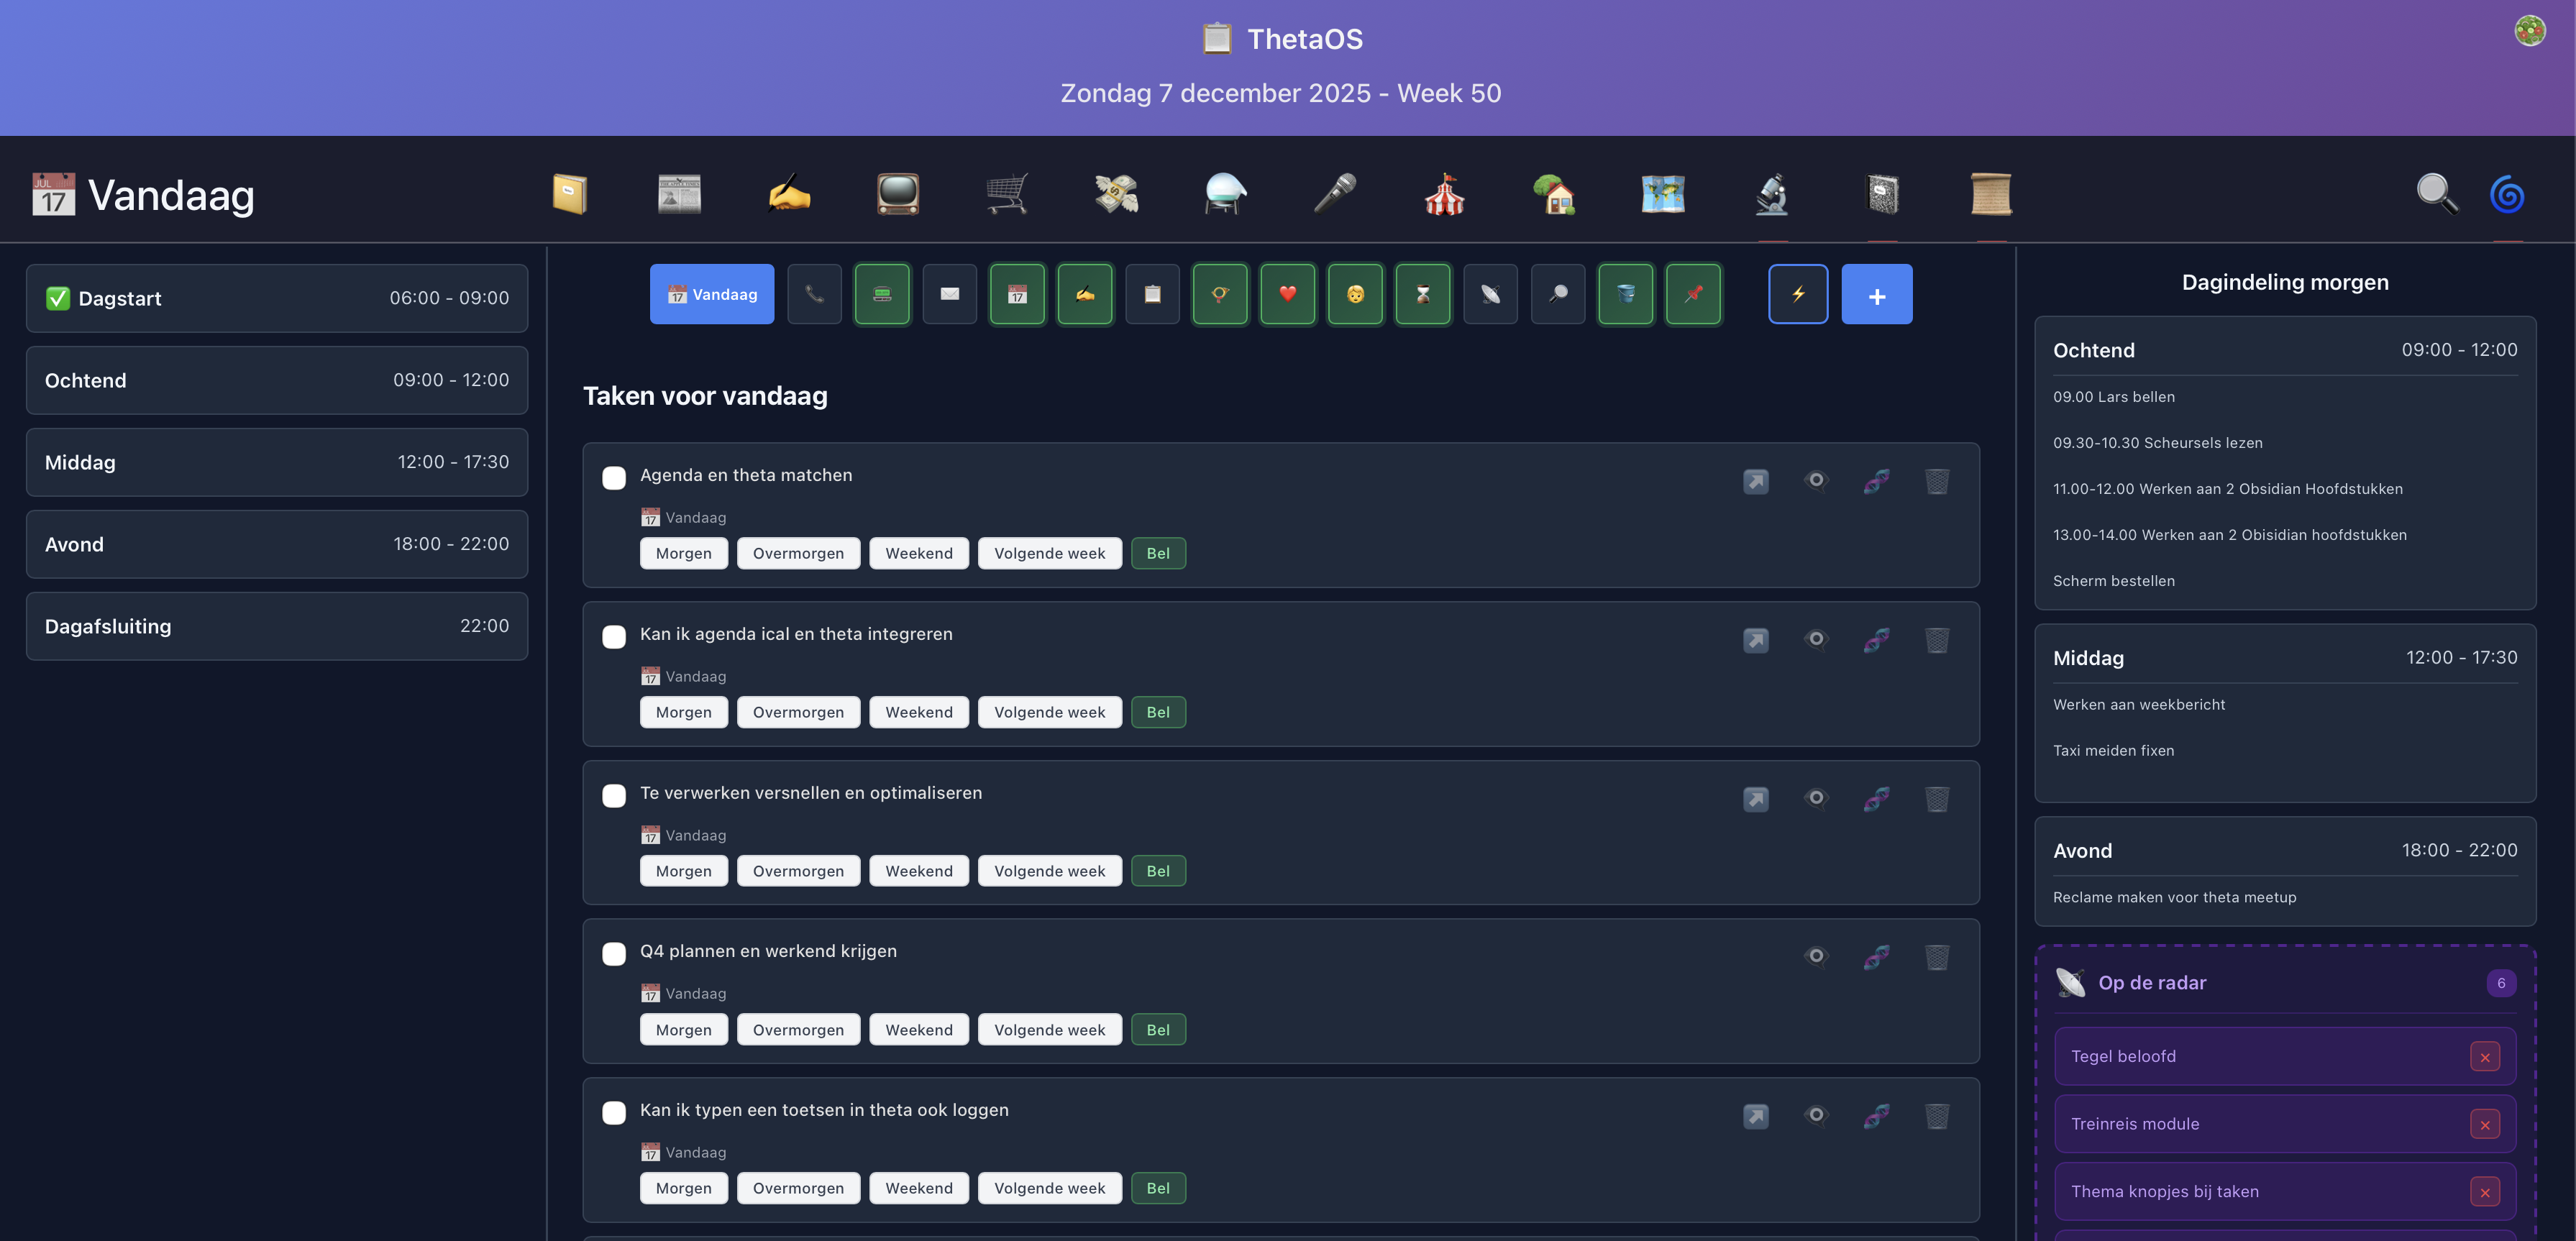Click the lightning bolt quick tab
This screenshot has width=2576, height=1241.
pyautogui.click(x=1798, y=294)
